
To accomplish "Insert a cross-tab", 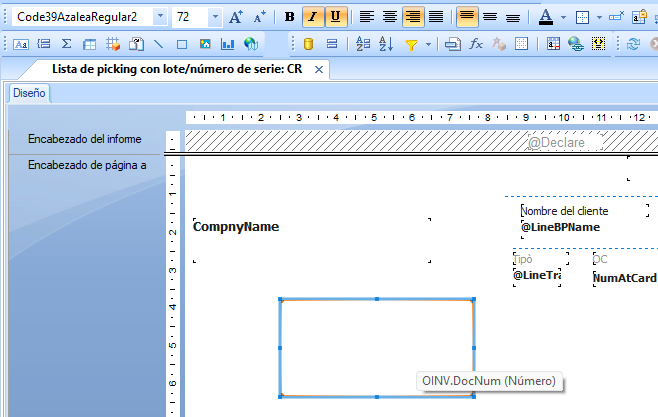I will click(x=89, y=44).
